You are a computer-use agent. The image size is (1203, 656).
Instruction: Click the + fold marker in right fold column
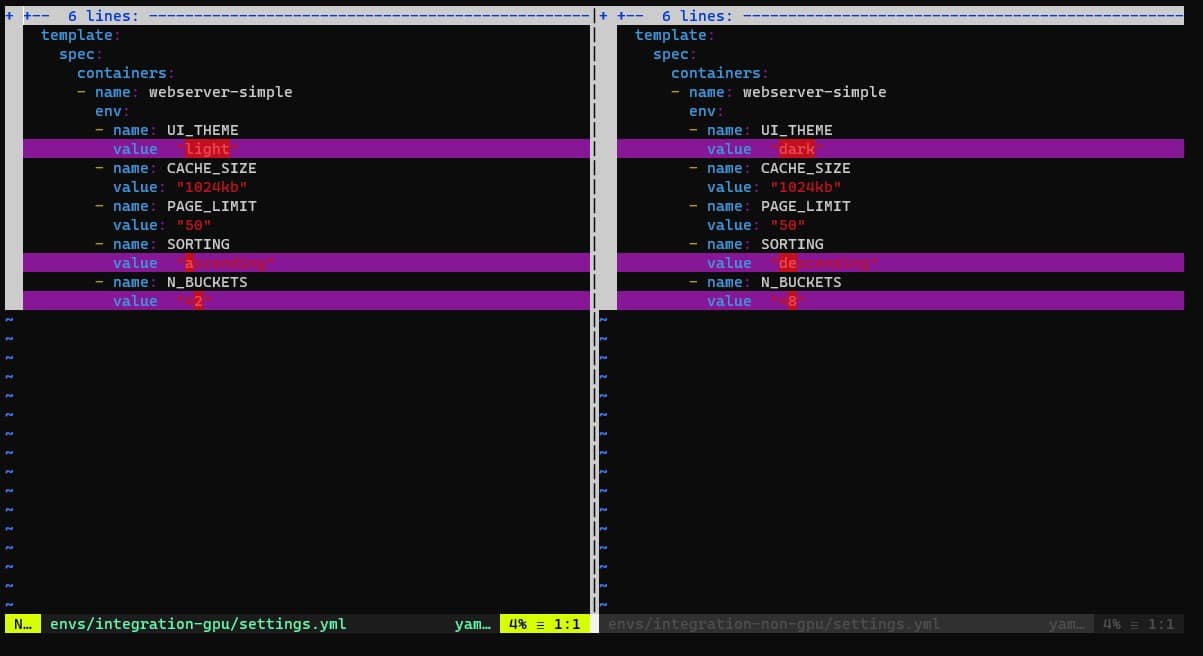point(604,16)
